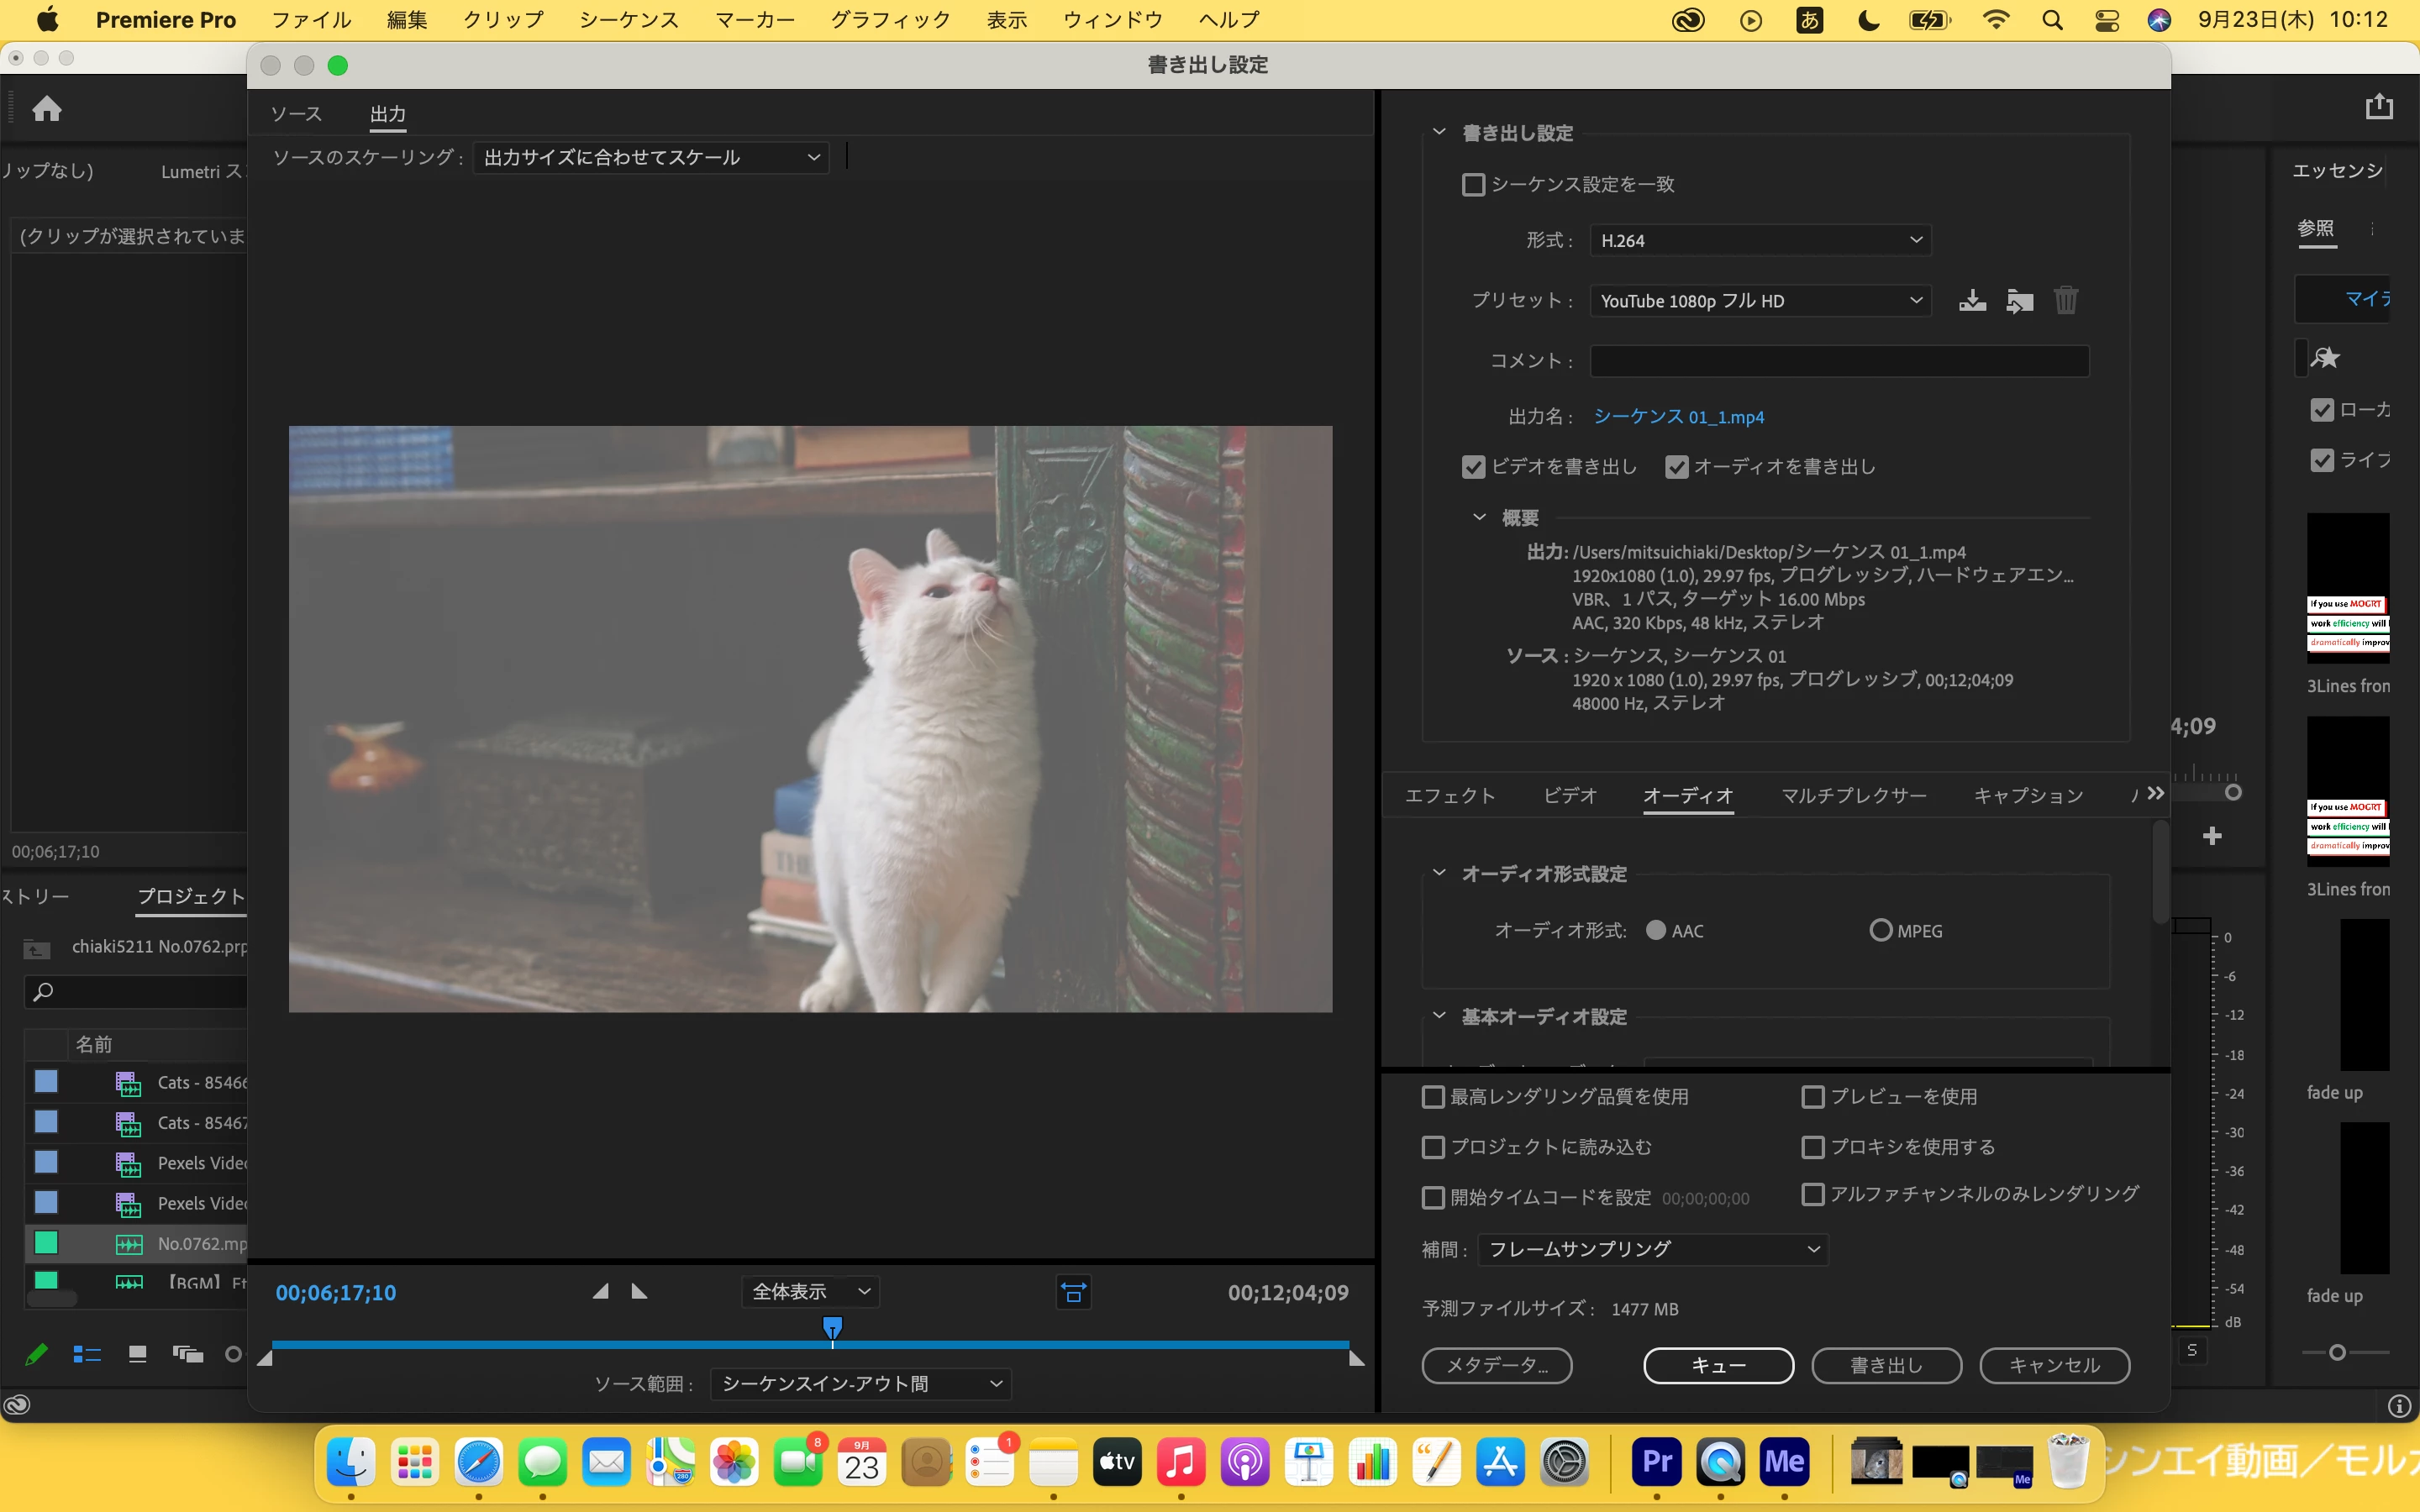
Task: Switch Project panel to freeform view
Action: click(x=188, y=1354)
